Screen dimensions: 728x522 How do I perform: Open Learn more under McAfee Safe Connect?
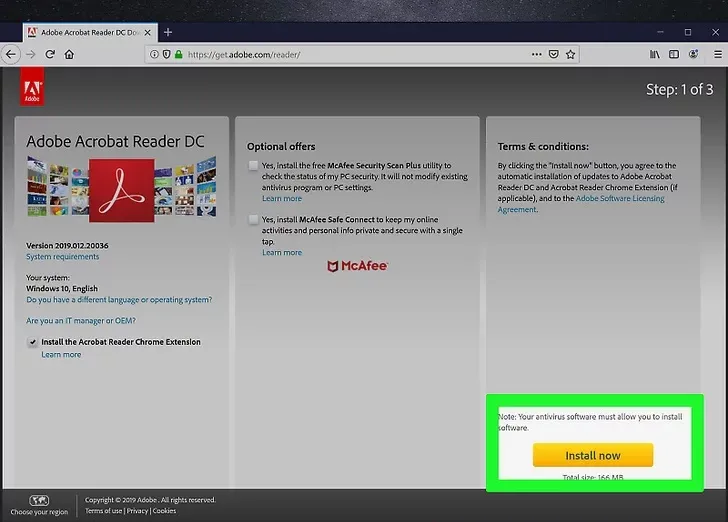282,253
